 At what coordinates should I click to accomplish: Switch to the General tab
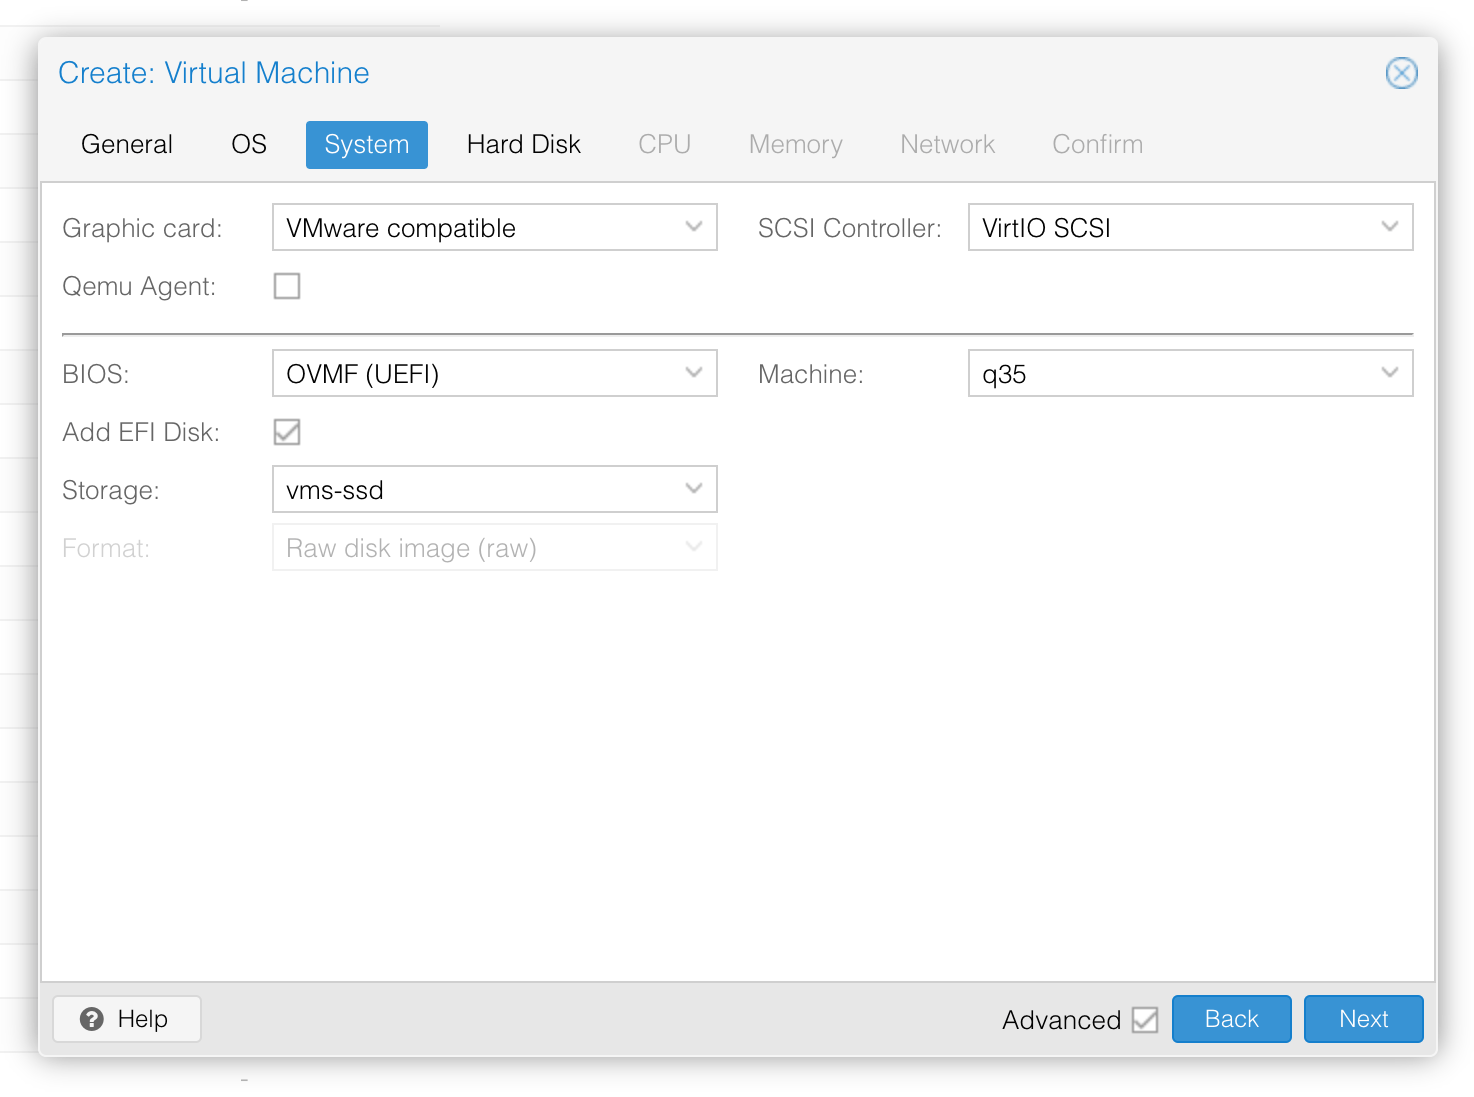(x=127, y=145)
